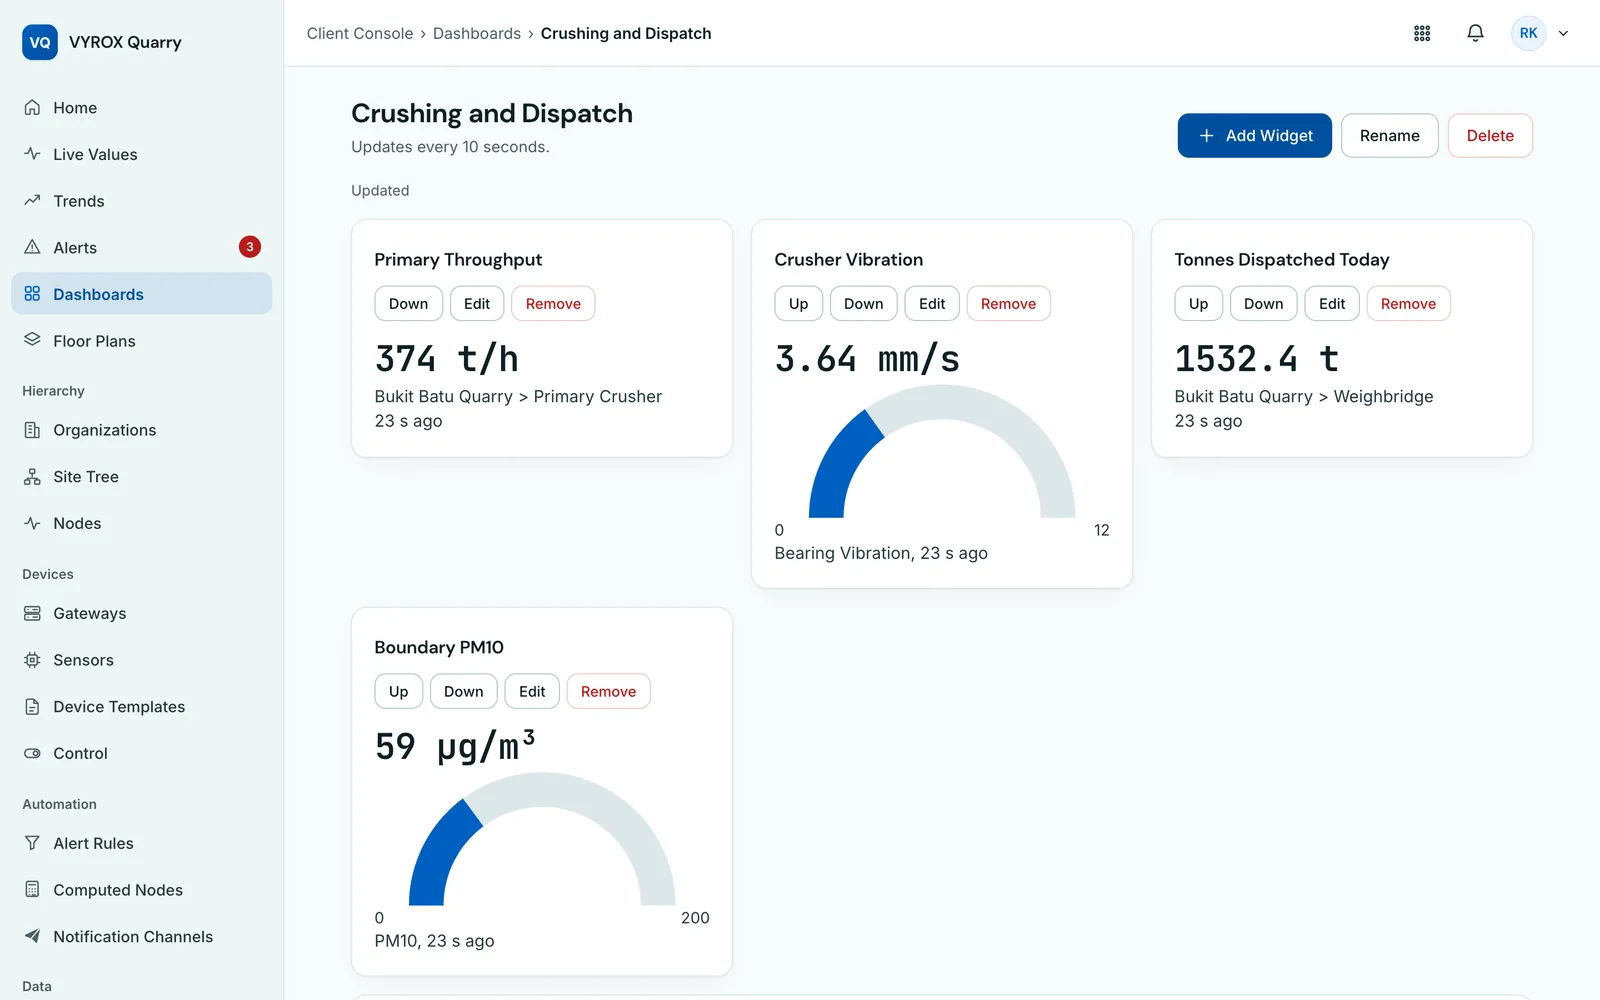Edit the Primary Throughput widget

click(477, 304)
